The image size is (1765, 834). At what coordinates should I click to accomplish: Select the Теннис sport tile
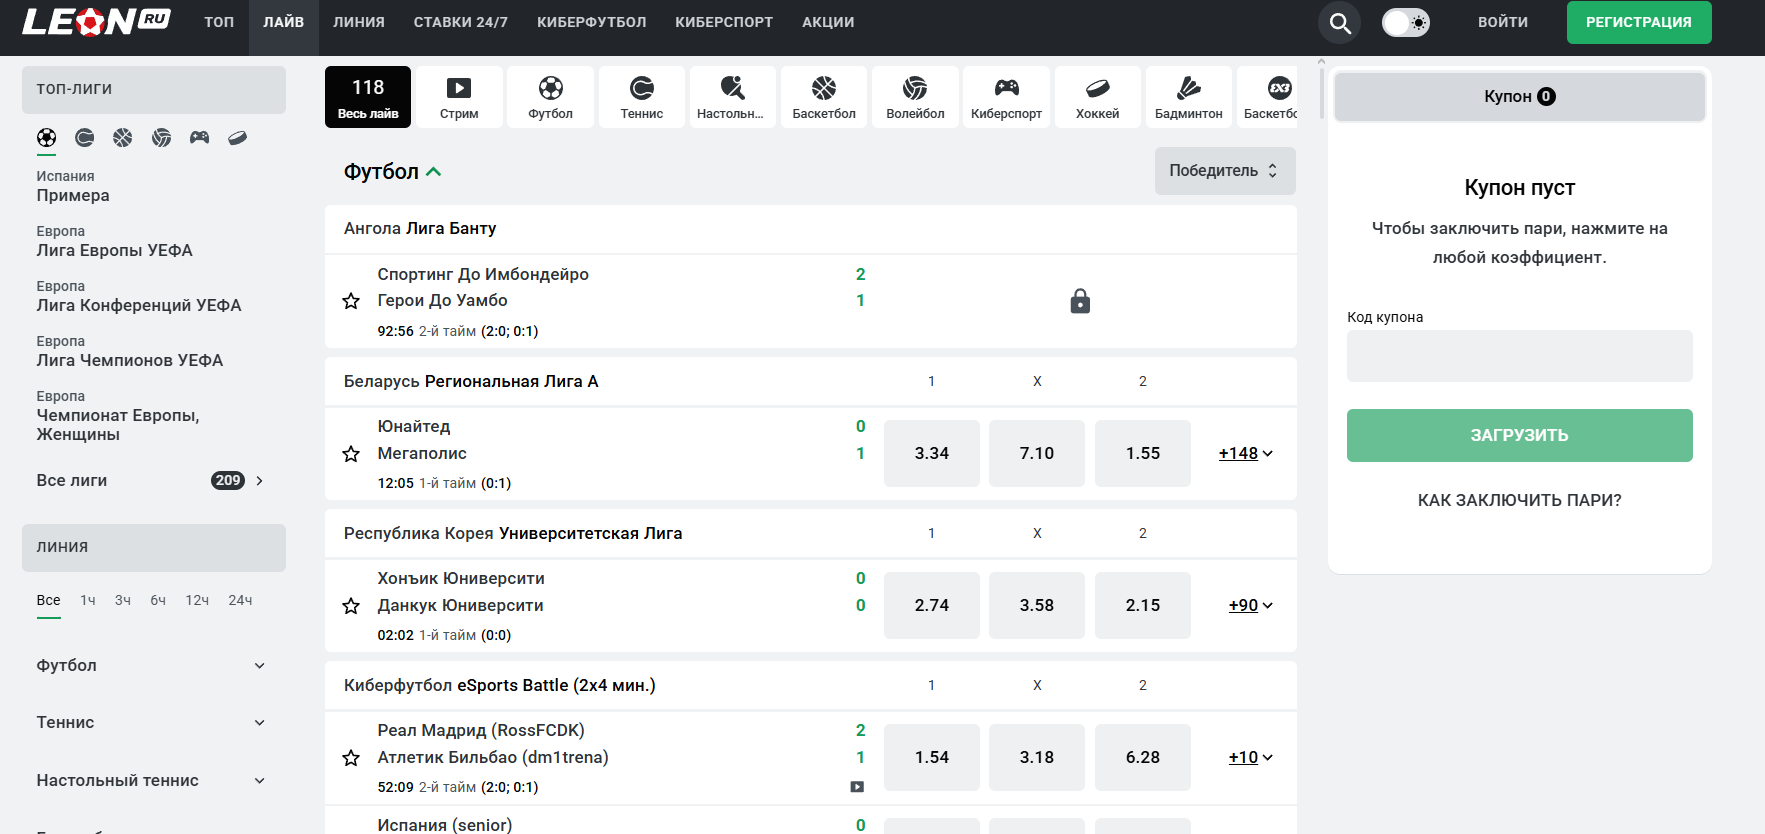(641, 97)
